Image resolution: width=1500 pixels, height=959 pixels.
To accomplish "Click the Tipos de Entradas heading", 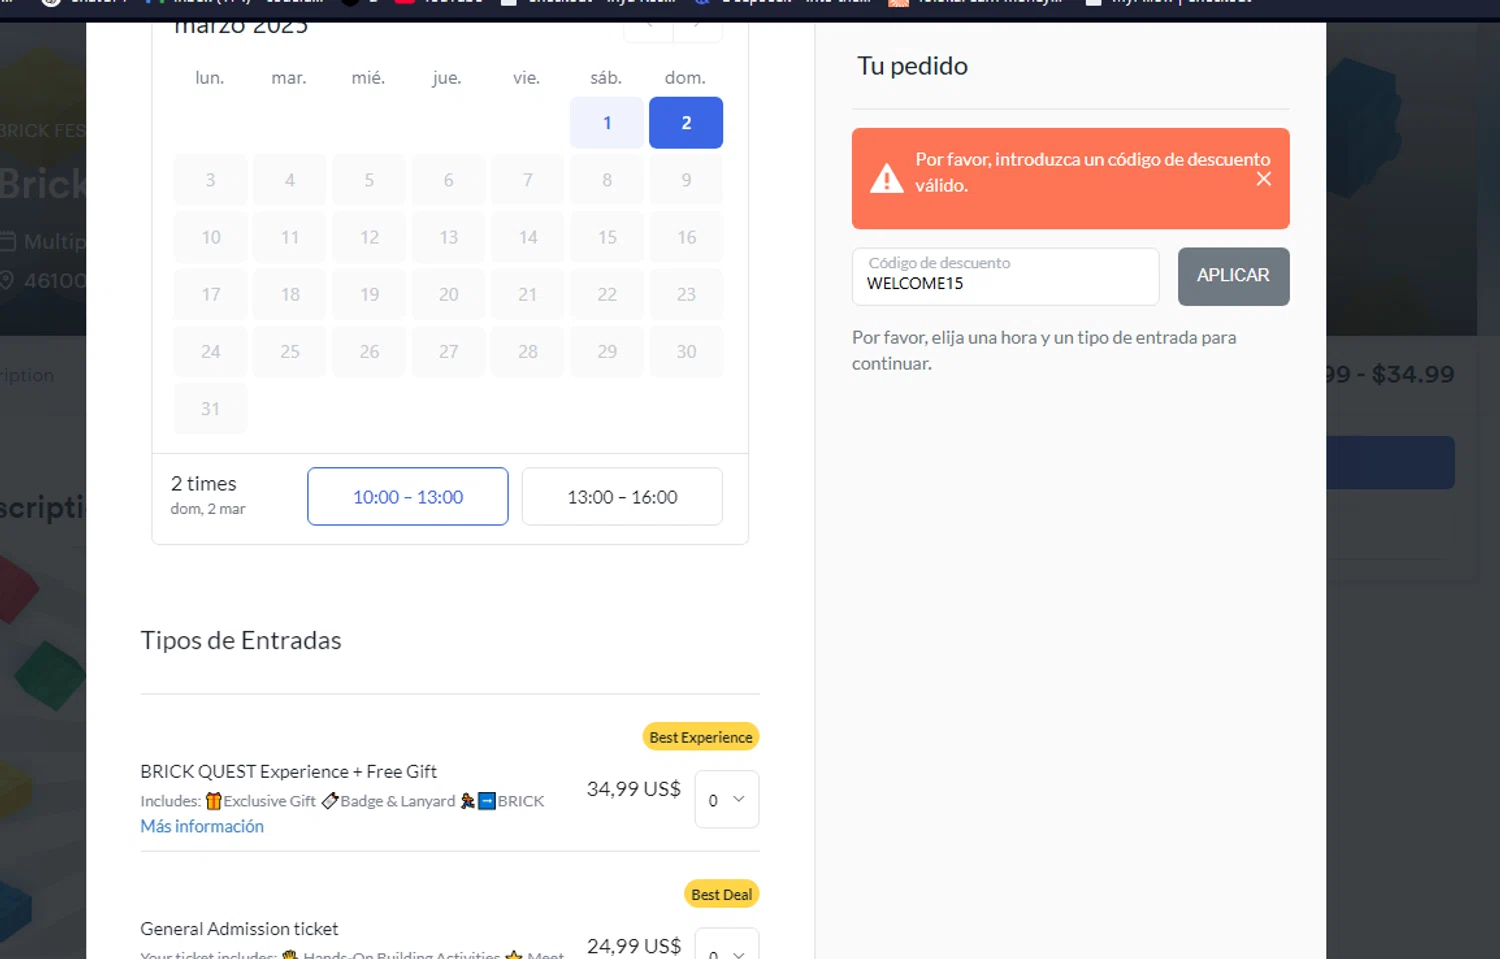I will click(241, 640).
